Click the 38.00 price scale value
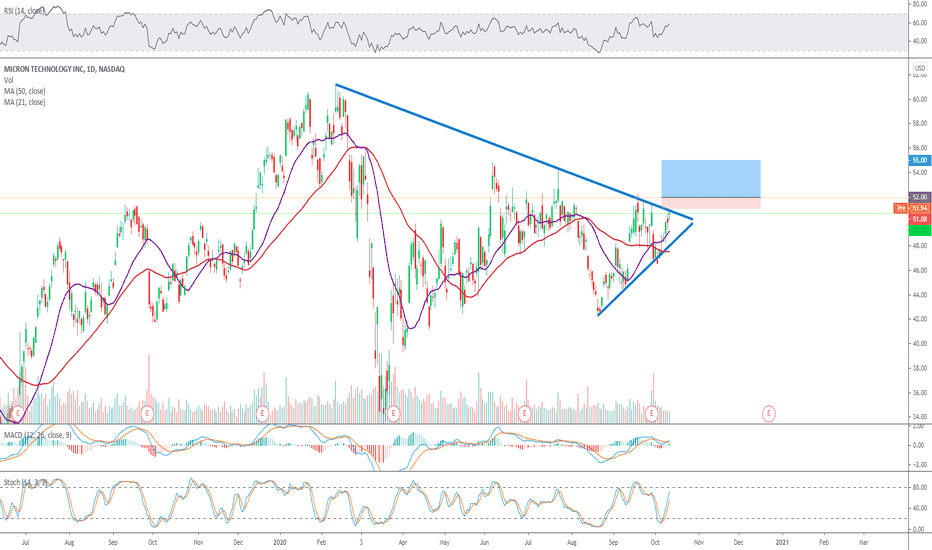 tap(920, 368)
